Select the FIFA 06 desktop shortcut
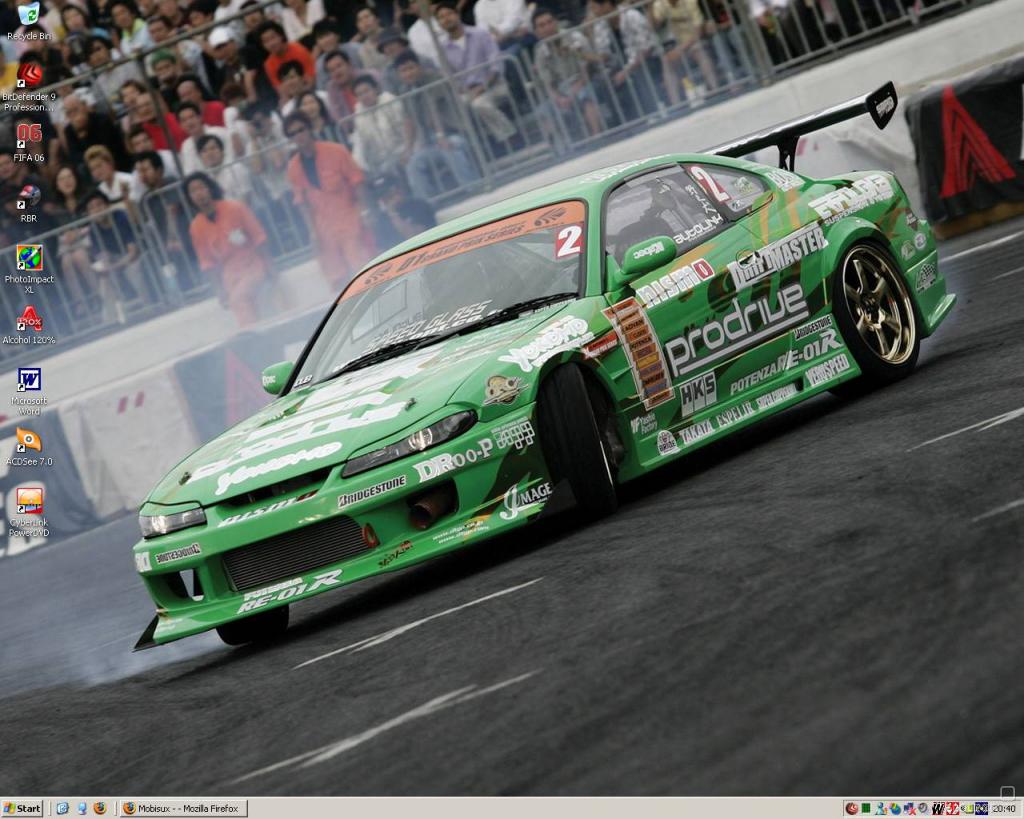1024x819 pixels. [x=29, y=142]
